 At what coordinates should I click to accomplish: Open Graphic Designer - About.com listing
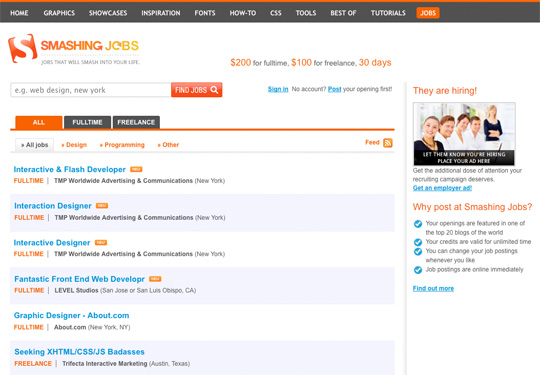coord(71,315)
